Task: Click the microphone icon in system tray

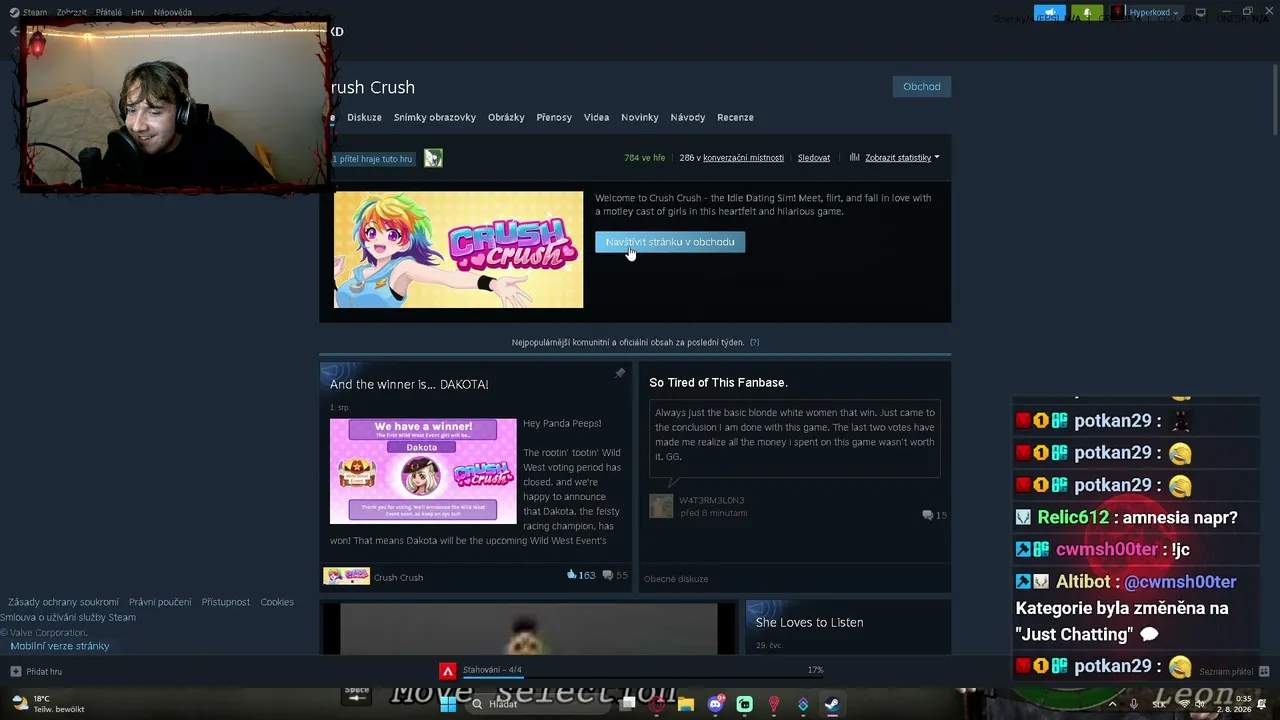Action: (1134, 704)
